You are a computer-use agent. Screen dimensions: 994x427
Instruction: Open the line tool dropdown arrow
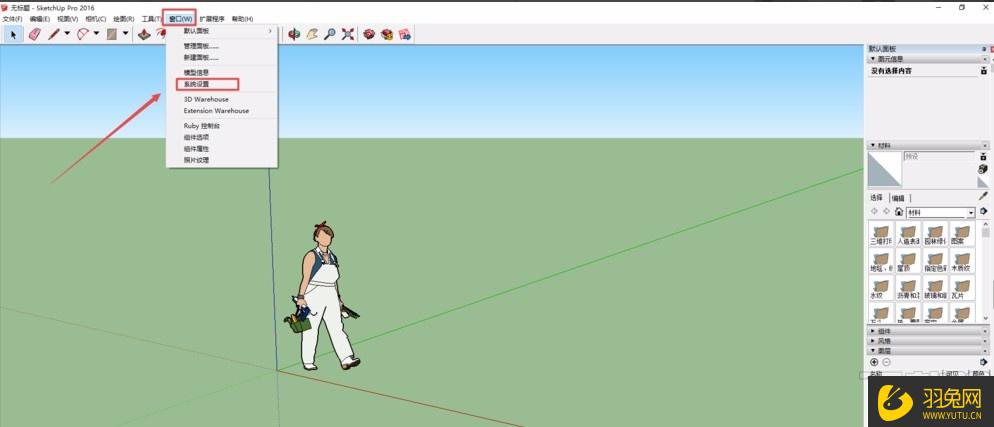click(67, 34)
